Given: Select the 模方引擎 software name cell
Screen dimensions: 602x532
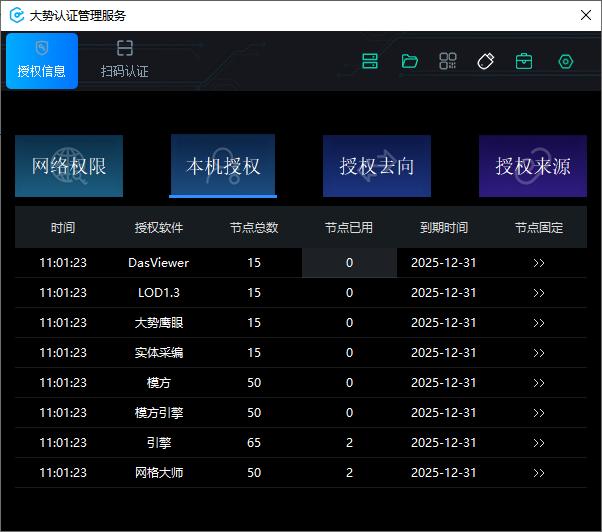Looking at the screenshot, I should coord(159,413).
